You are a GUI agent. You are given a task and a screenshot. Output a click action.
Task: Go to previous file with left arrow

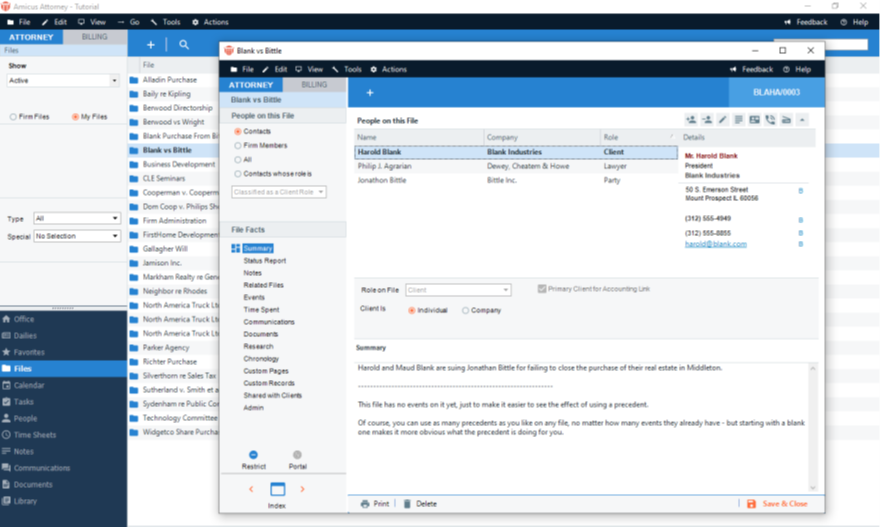[251, 489]
